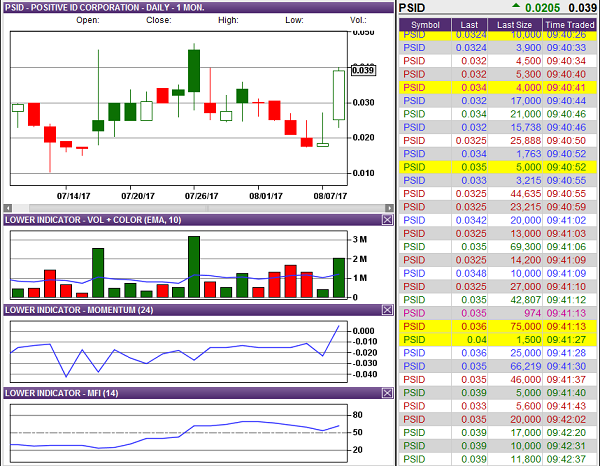
Task: Select the trade row timed 09:41:43
Action: coord(497,406)
